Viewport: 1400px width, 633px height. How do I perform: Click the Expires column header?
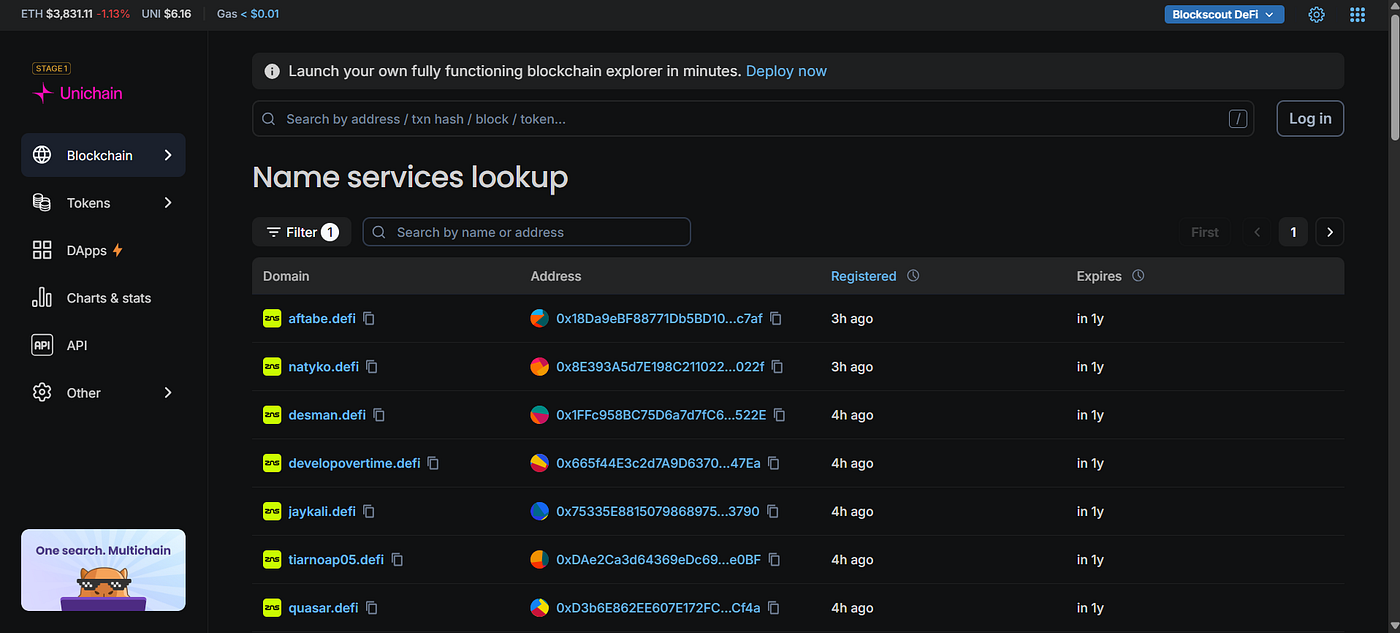pos(1099,276)
